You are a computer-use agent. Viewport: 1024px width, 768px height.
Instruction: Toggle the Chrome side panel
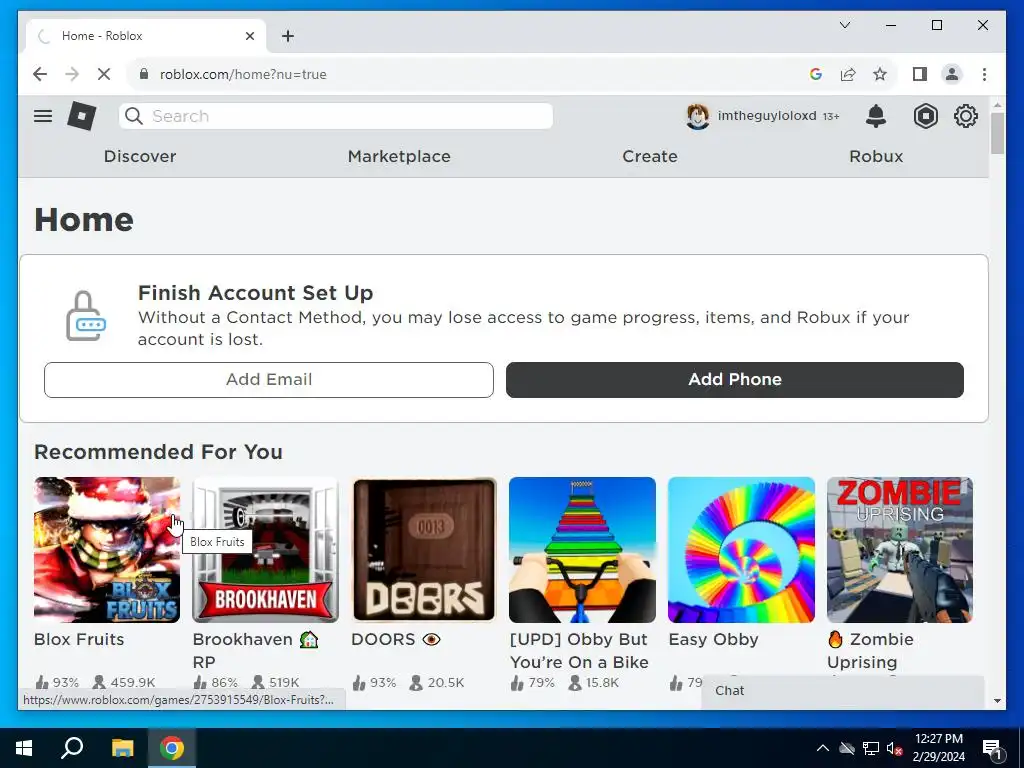click(920, 74)
